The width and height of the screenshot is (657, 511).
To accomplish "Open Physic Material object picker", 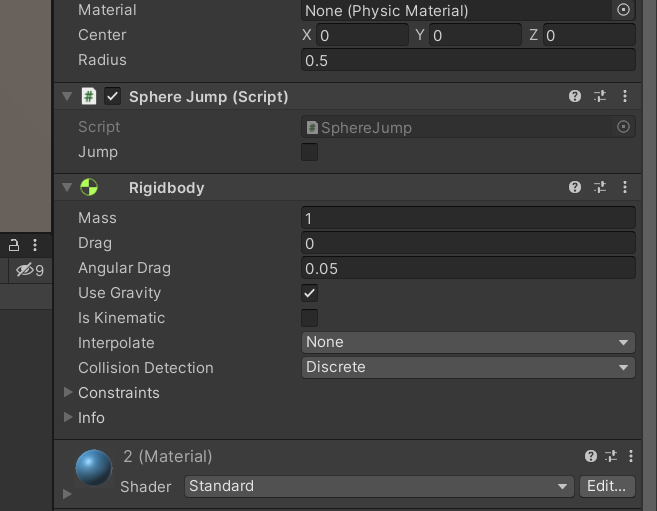I will pyautogui.click(x=623, y=10).
